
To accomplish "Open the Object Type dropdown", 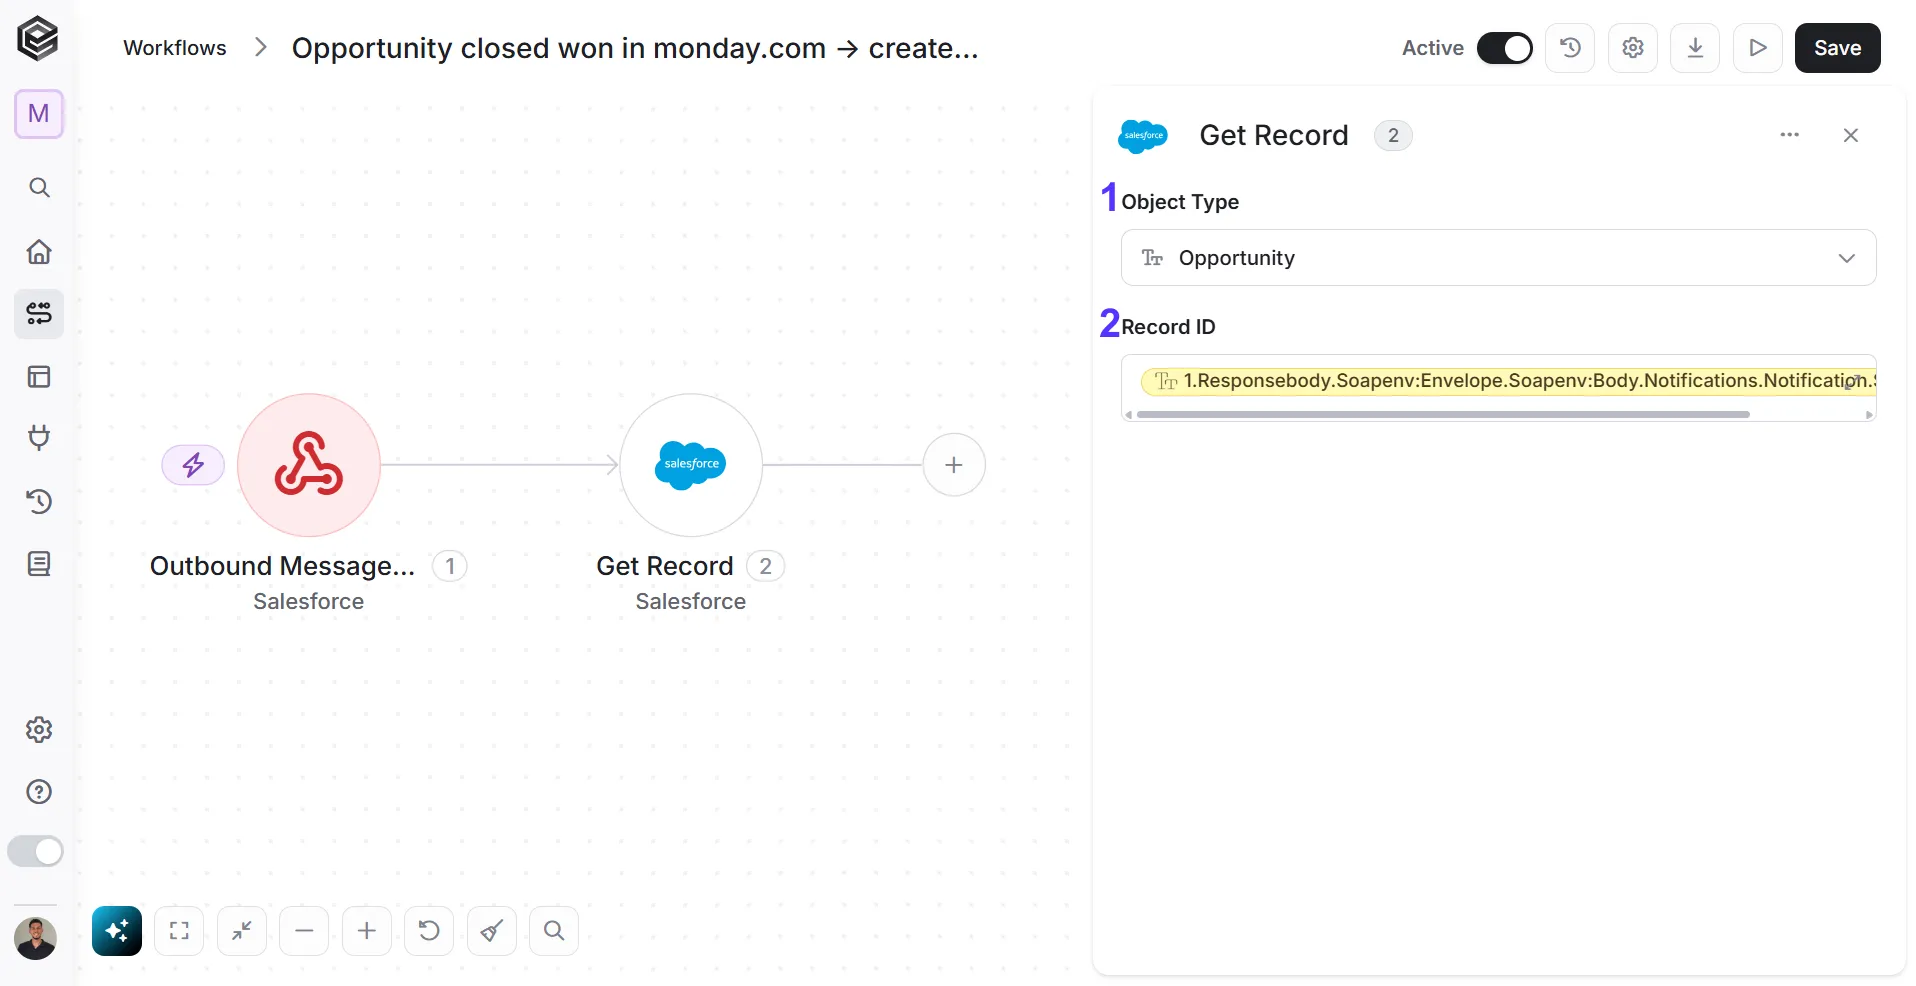I will click(1499, 258).
